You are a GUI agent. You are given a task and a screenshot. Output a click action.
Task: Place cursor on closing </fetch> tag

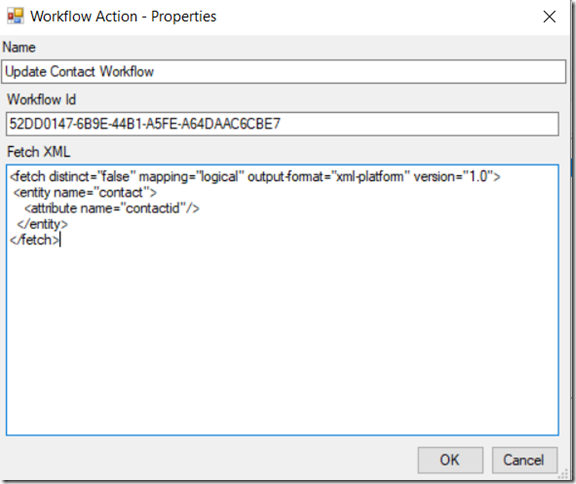35,240
